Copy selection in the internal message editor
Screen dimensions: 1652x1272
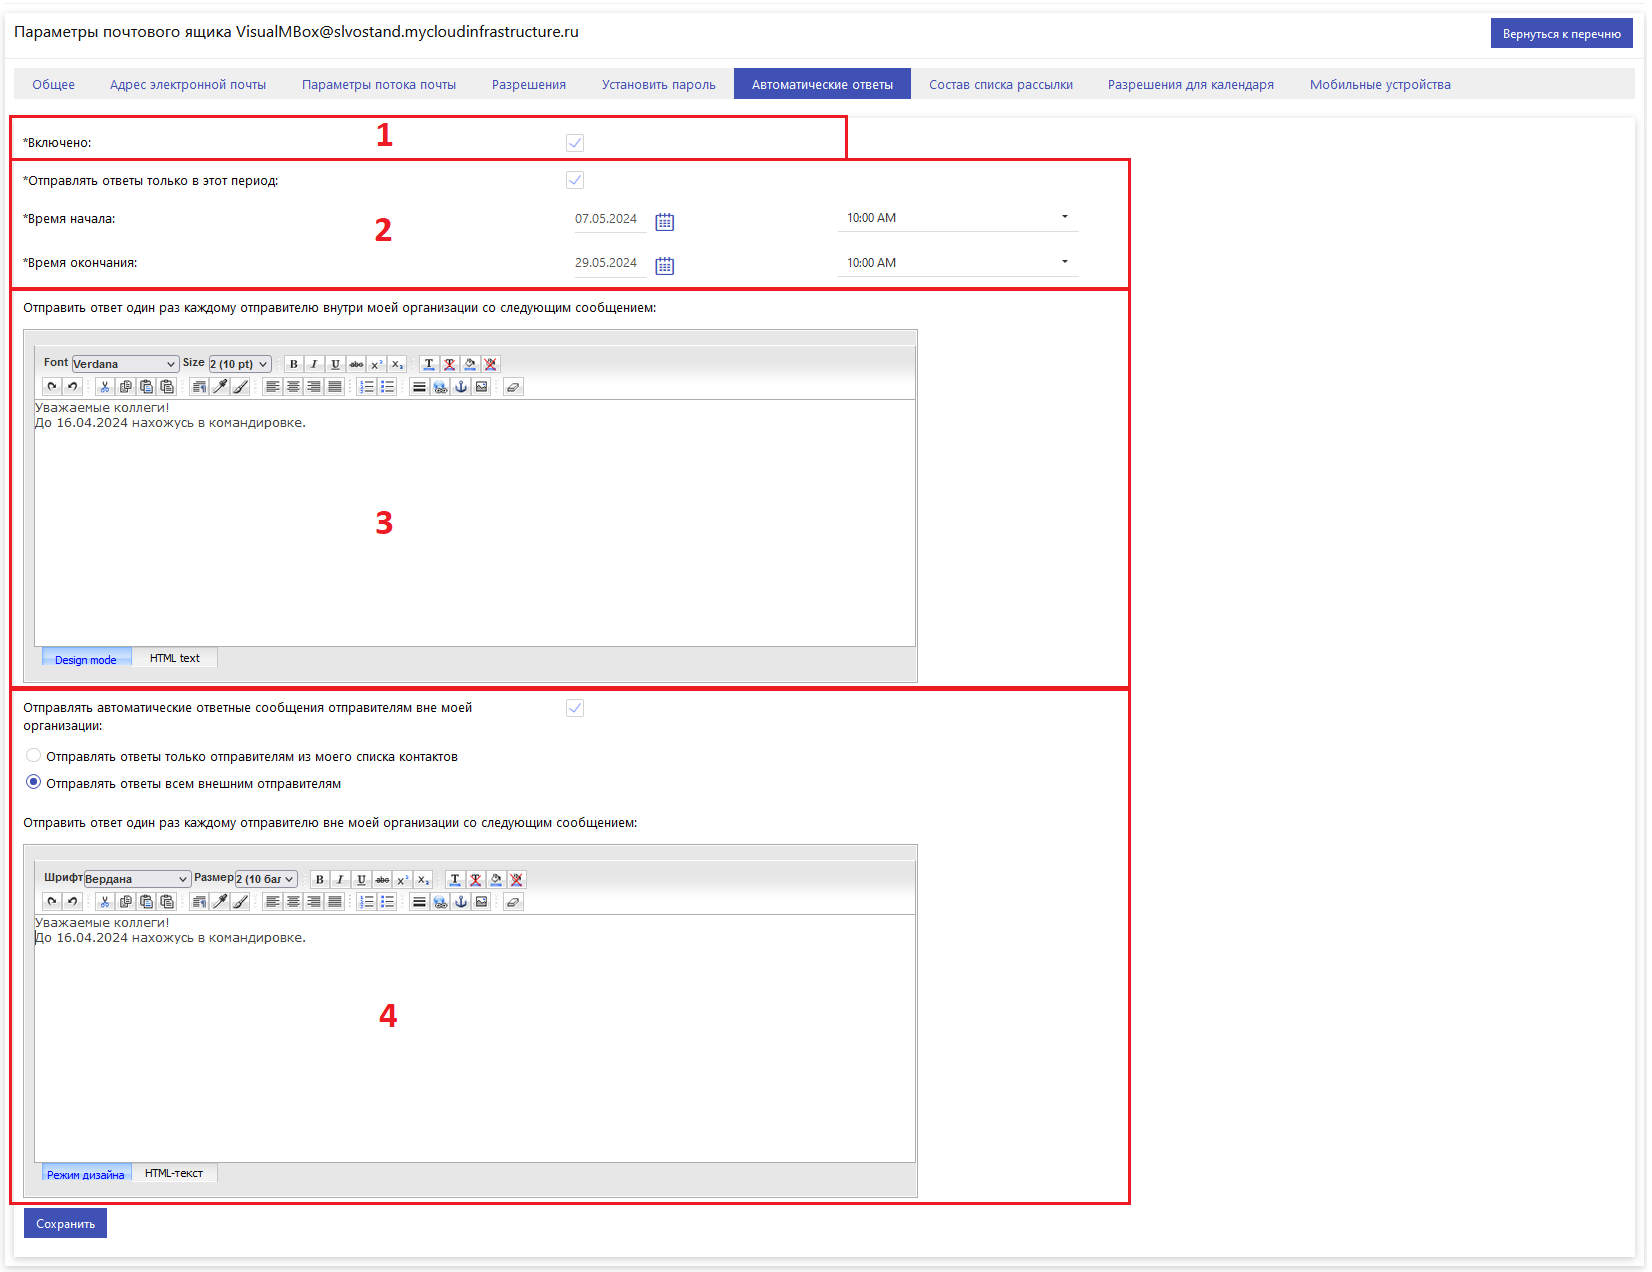125,387
